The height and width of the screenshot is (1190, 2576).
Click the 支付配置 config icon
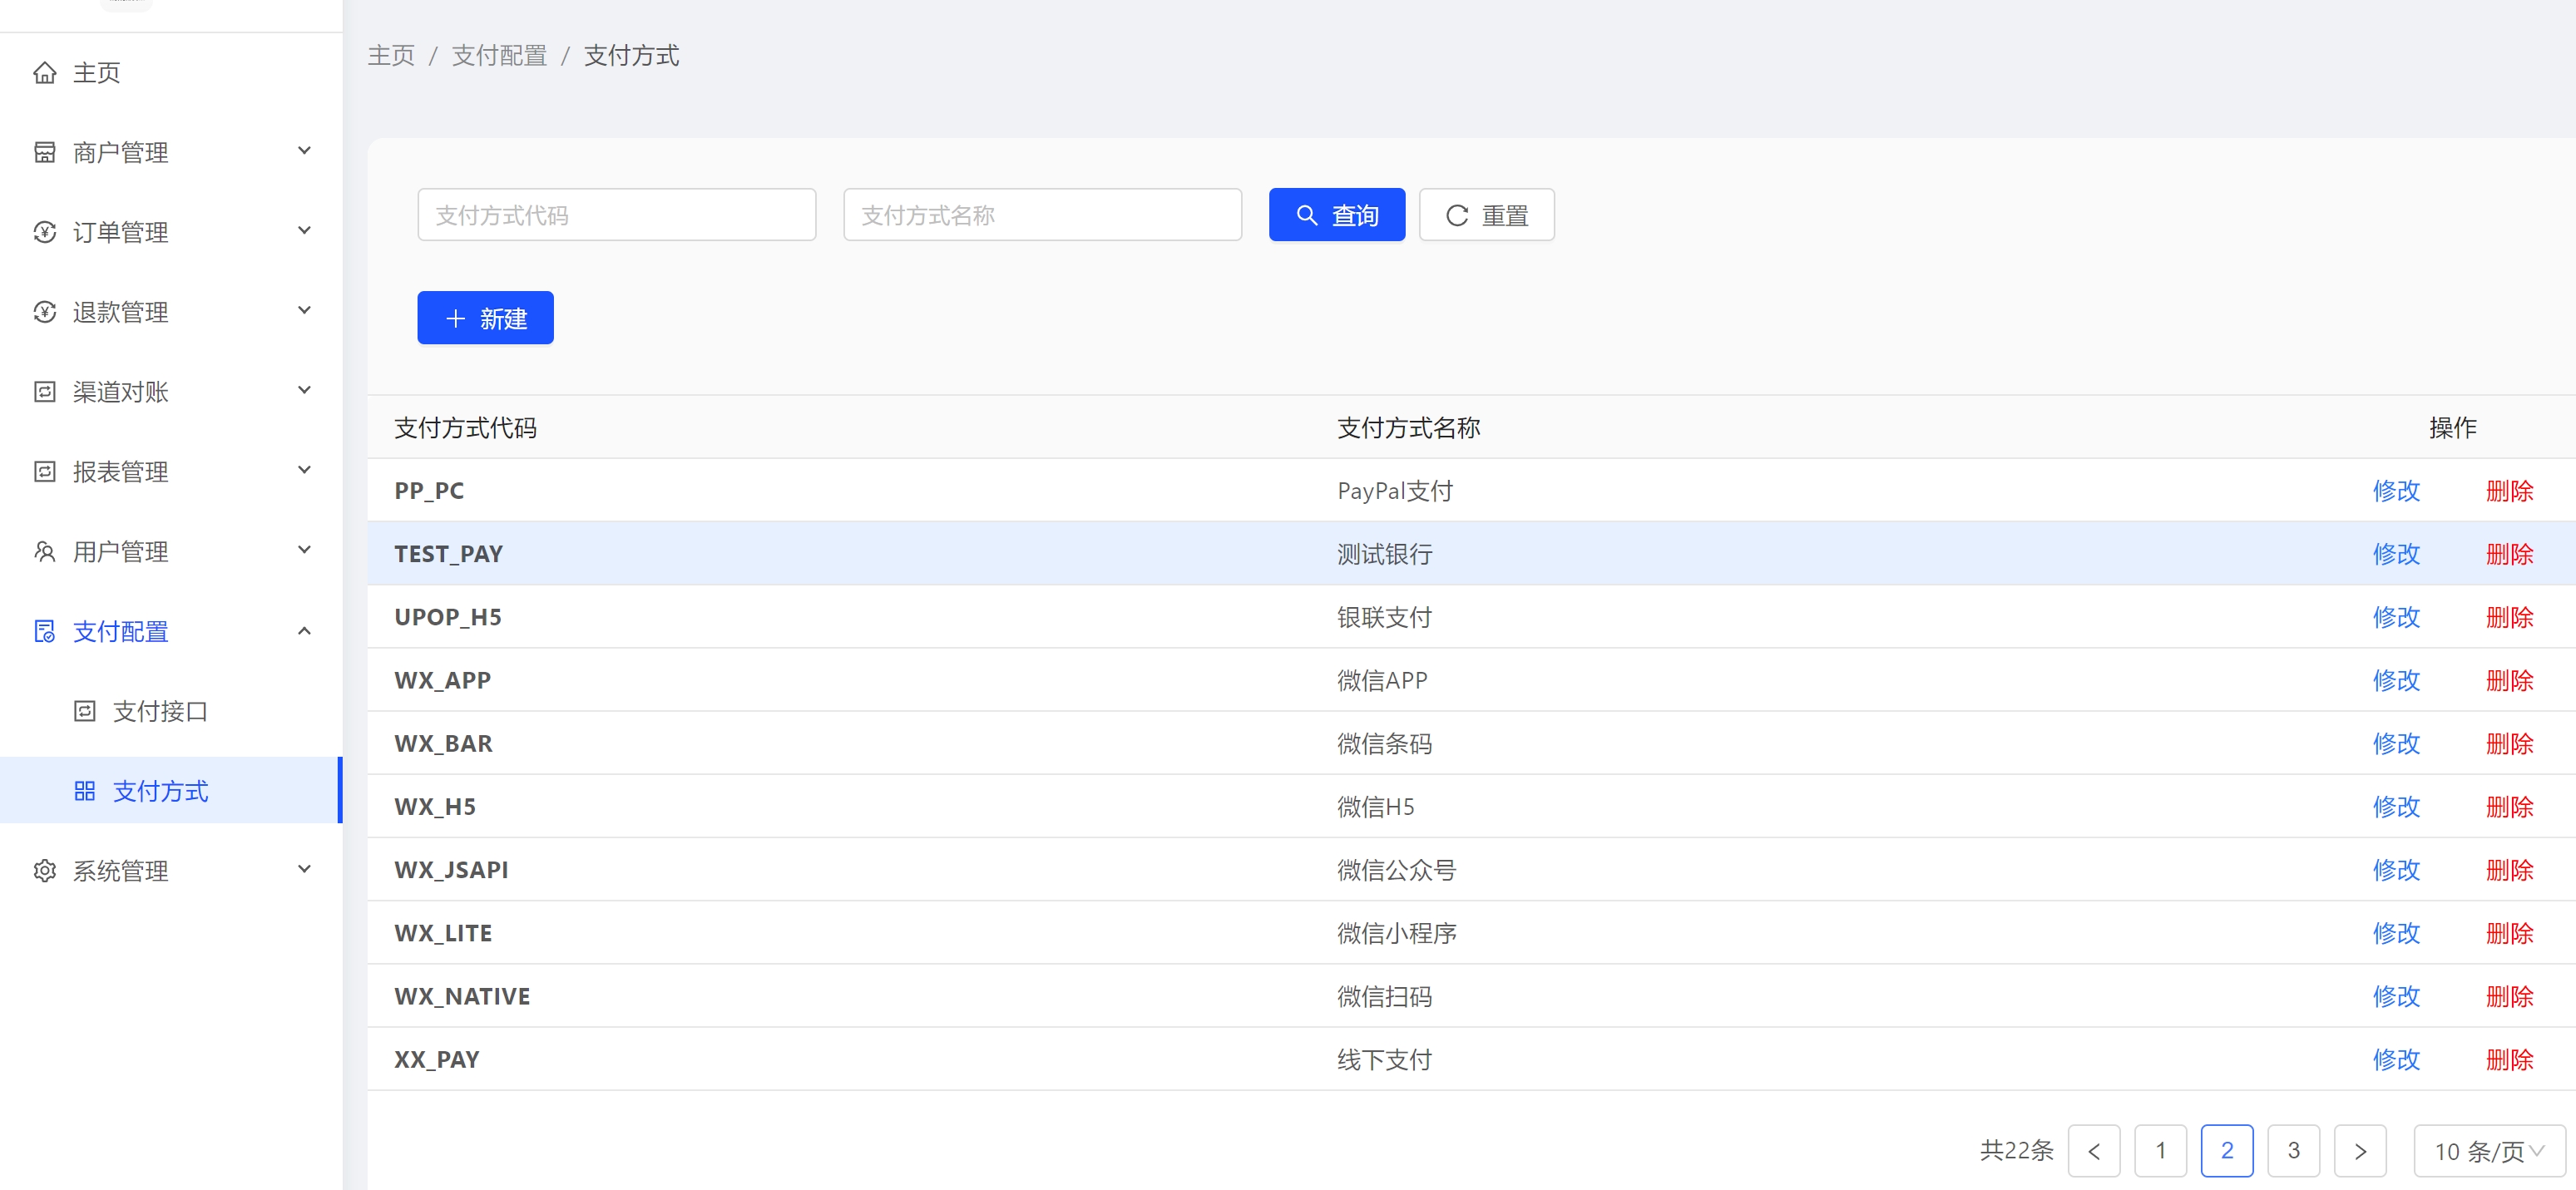click(45, 632)
